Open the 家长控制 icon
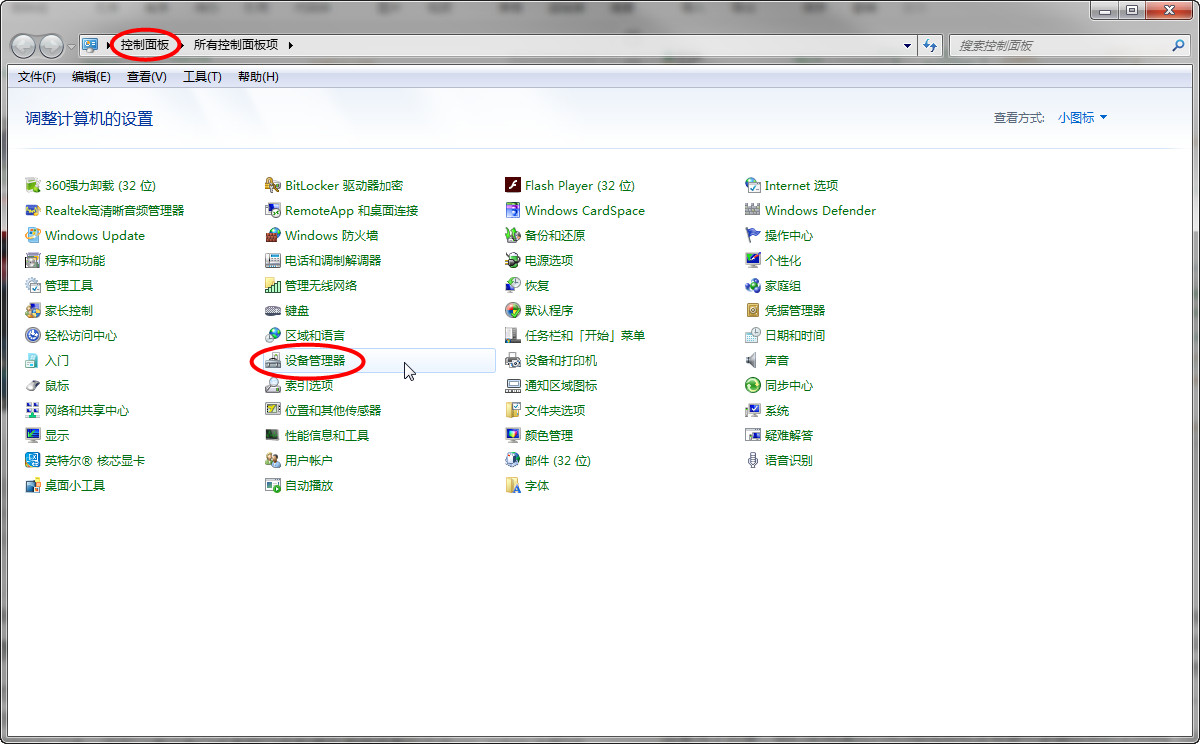1200x744 pixels. pos(33,310)
